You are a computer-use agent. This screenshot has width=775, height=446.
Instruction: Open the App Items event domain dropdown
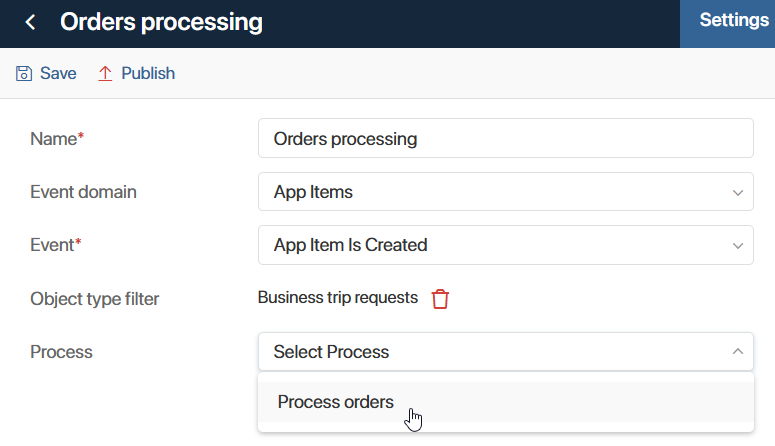(506, 192)
